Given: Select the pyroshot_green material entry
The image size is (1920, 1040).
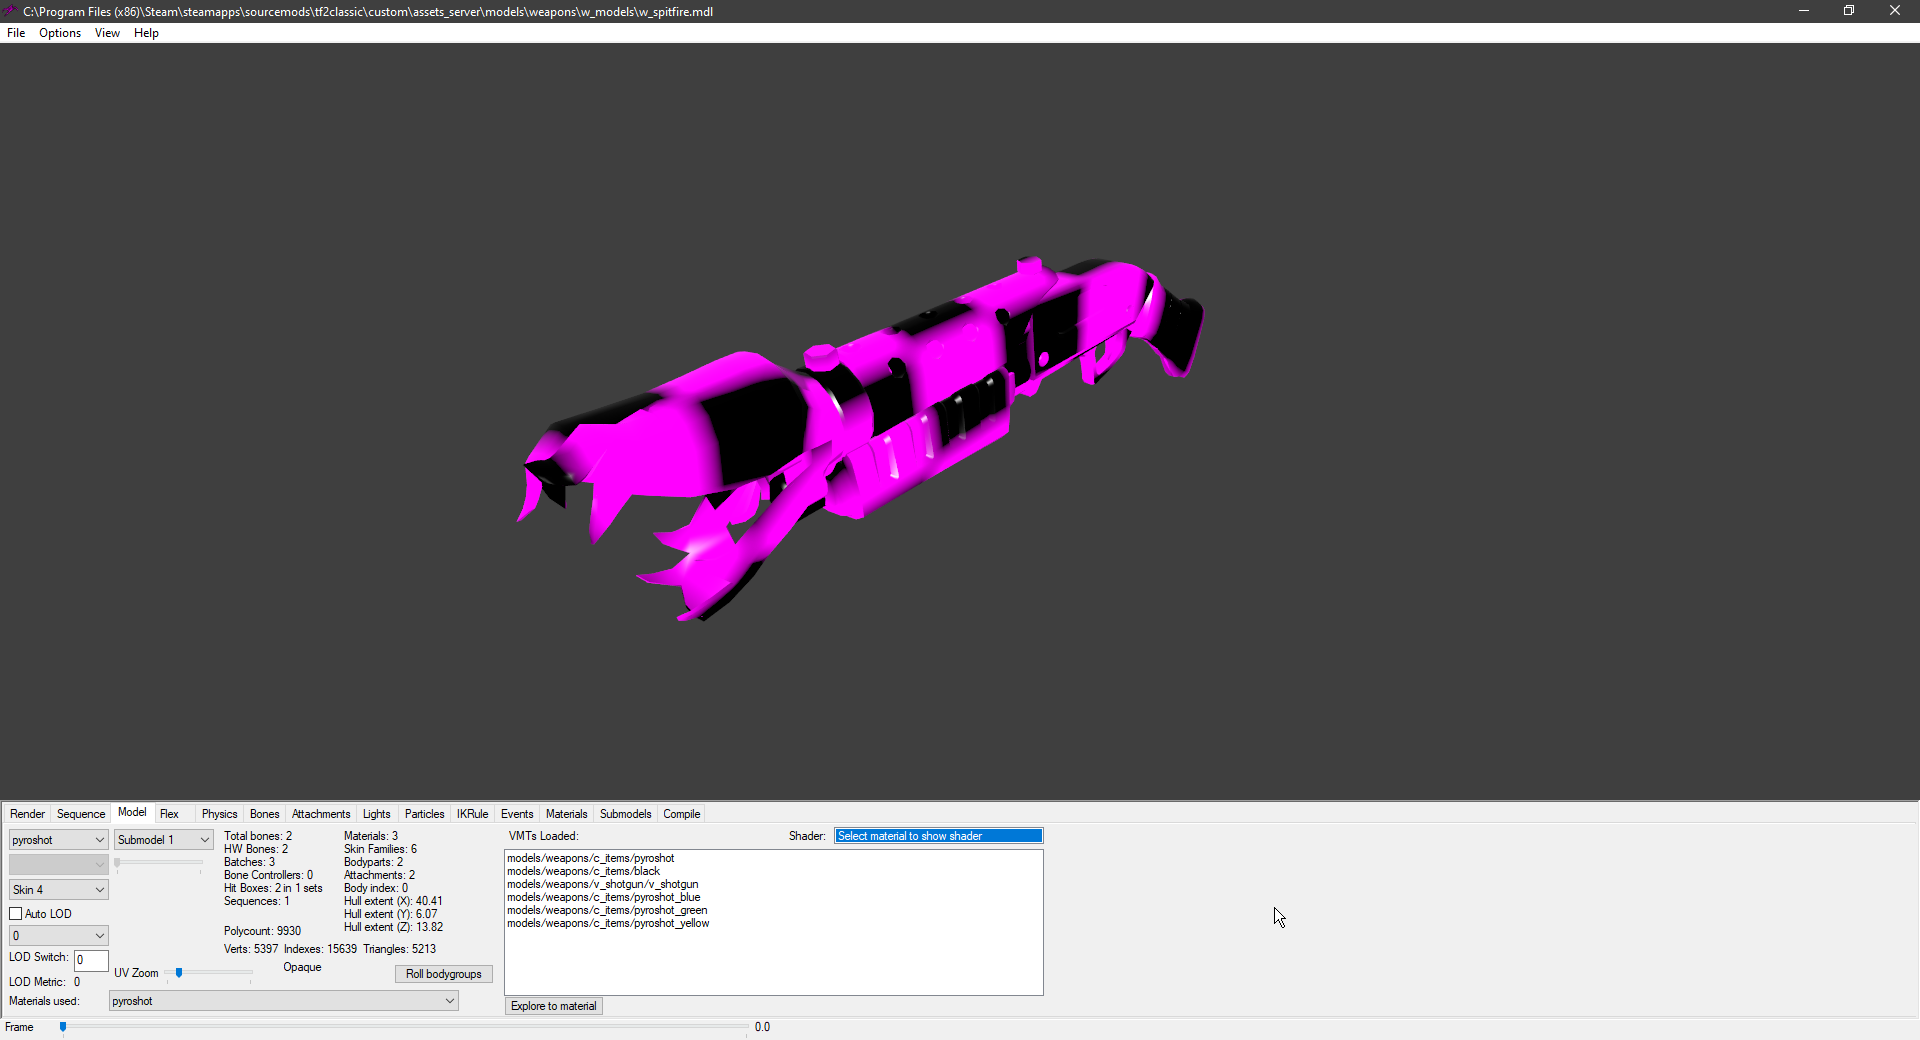Looking at the screenshot, I should coord(607,910).
